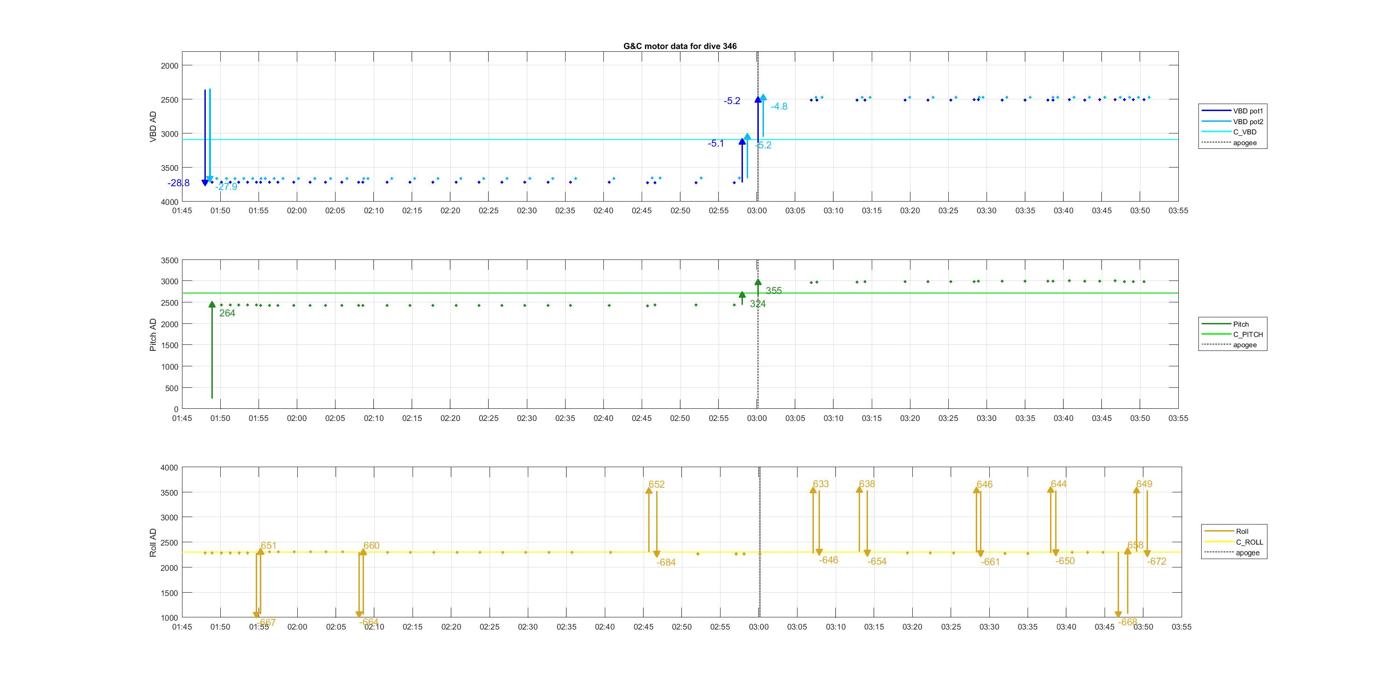Click the "02:30" time tick under the Roll plot
This screenshot has width=1400, height=693.
coord(528,627)
